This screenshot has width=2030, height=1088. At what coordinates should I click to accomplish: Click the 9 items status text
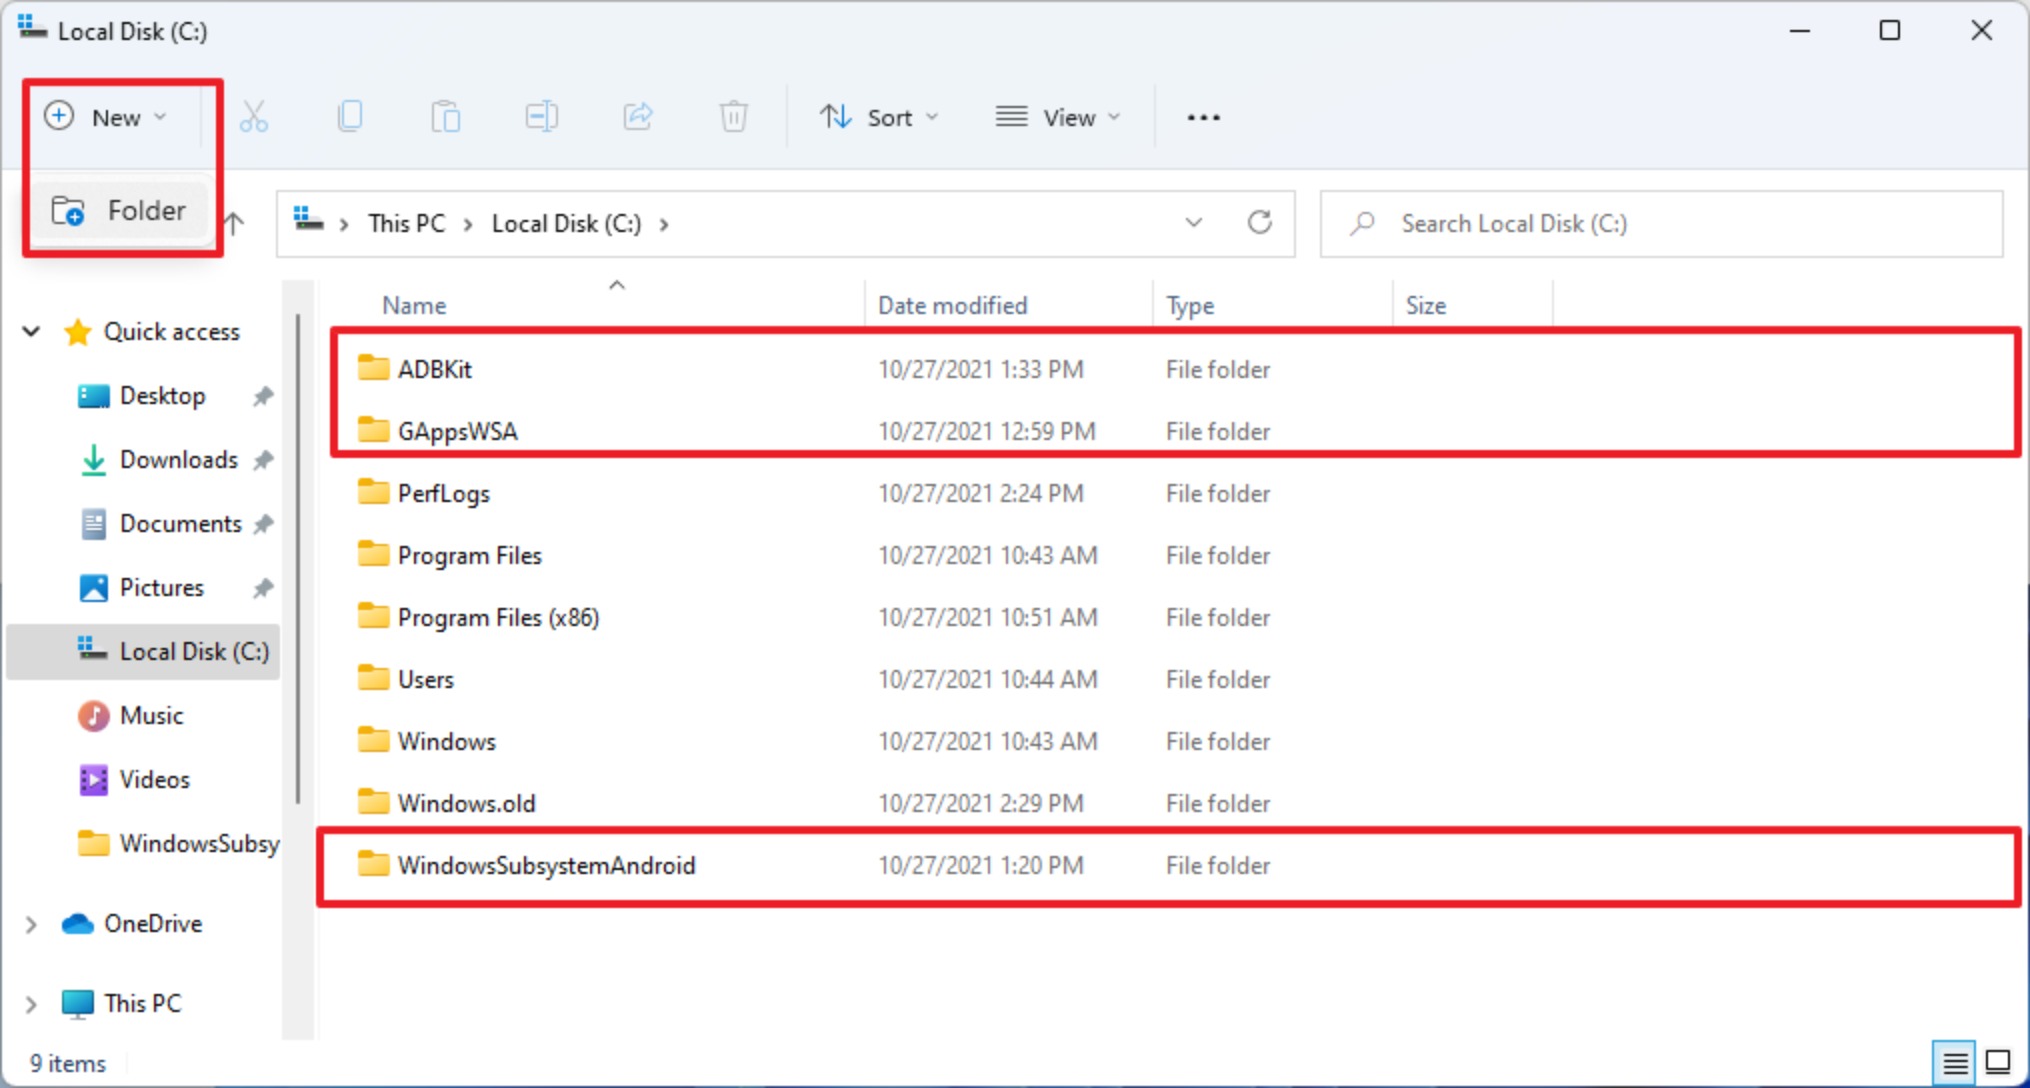click(x=67, y=1063)
